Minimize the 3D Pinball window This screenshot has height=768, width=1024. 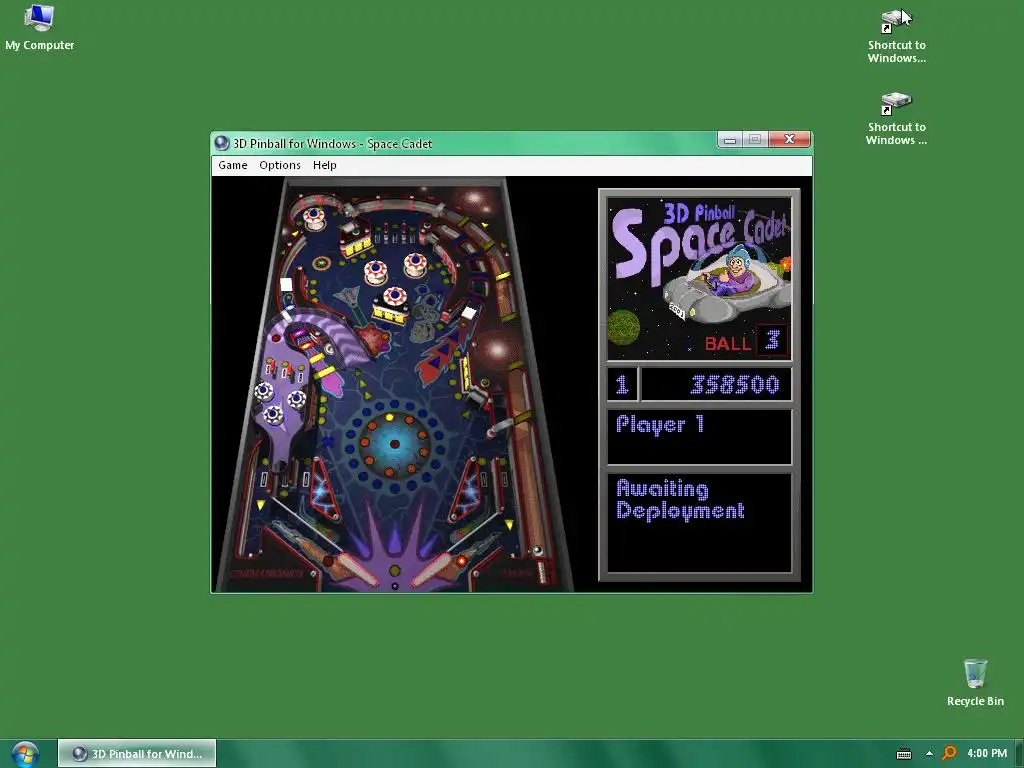(x=729, y=139)
